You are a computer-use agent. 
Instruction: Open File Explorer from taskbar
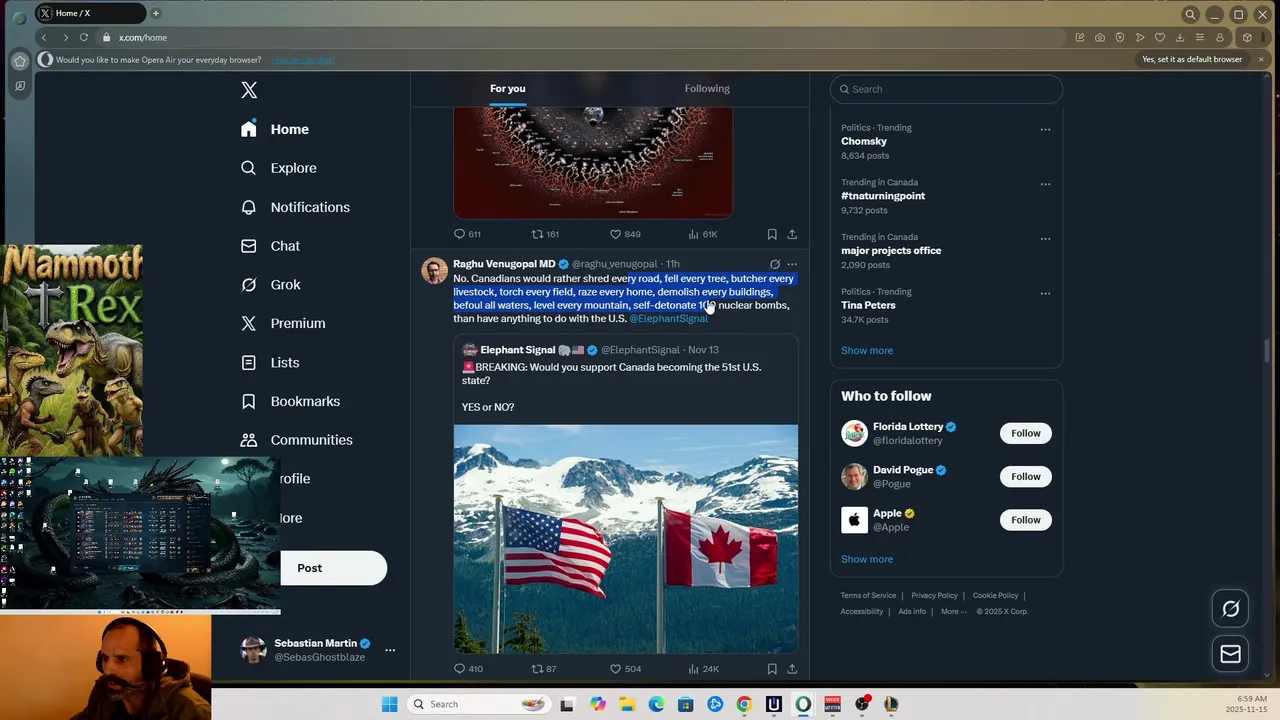(627, 704)
